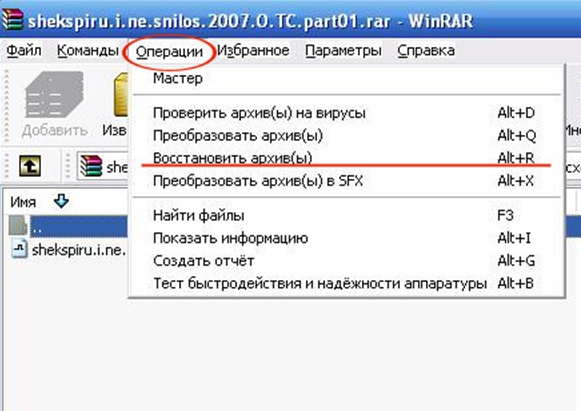Open the Параметры menu
Screen dimensions: 581x411
(x=343, y=51)
